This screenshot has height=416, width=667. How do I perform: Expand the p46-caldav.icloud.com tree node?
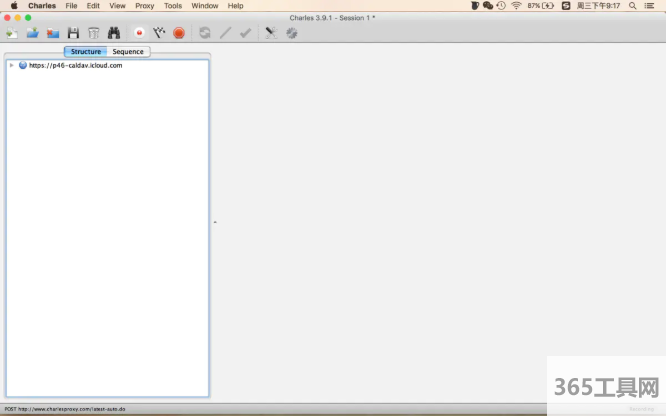11,65
